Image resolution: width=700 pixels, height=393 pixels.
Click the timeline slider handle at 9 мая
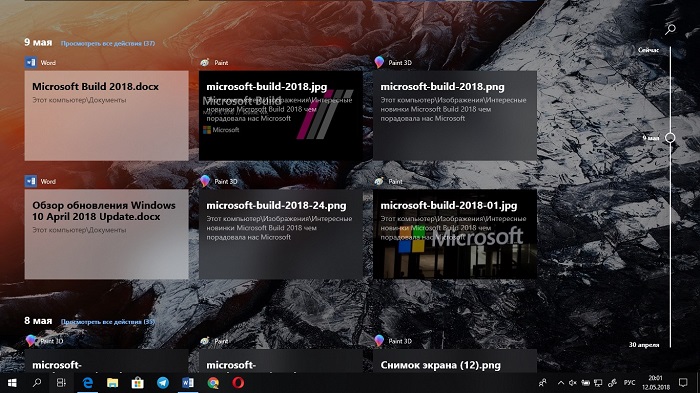670,138
